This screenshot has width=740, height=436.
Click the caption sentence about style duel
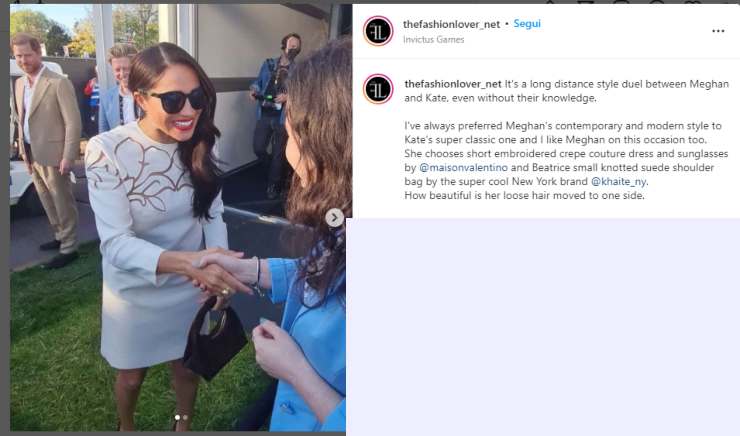566,91
